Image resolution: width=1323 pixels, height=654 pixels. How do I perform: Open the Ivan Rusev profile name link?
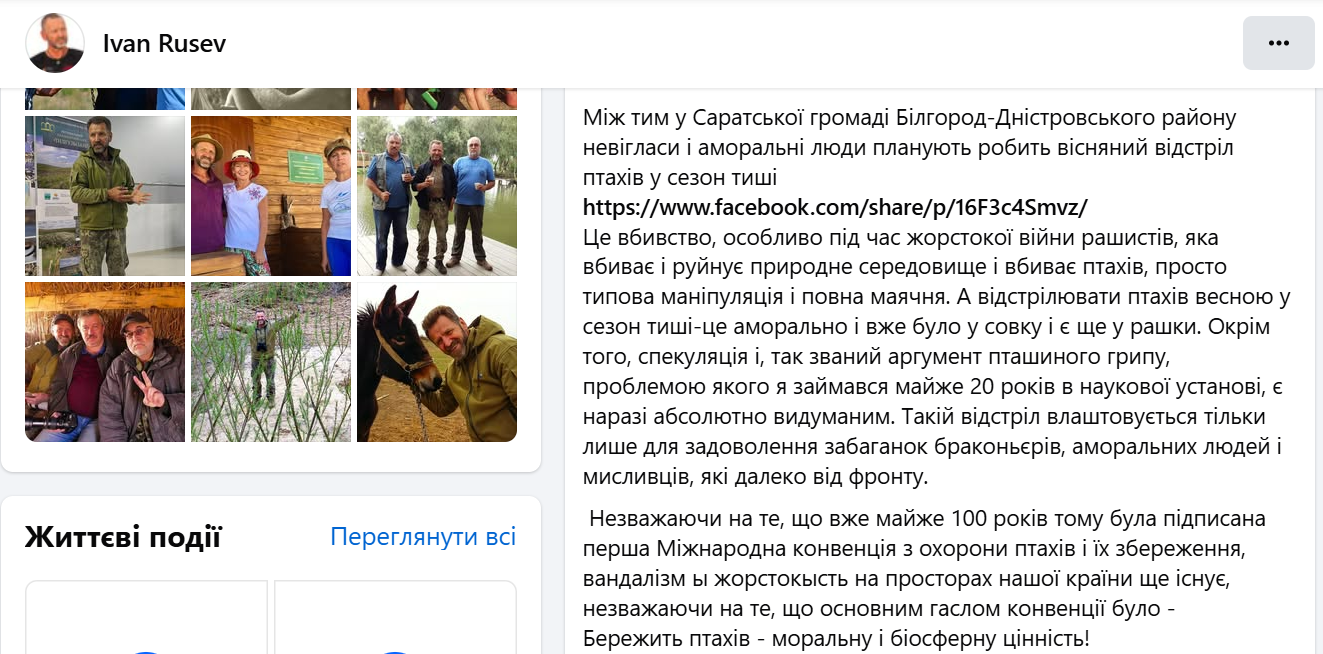(x=164, y=44)
